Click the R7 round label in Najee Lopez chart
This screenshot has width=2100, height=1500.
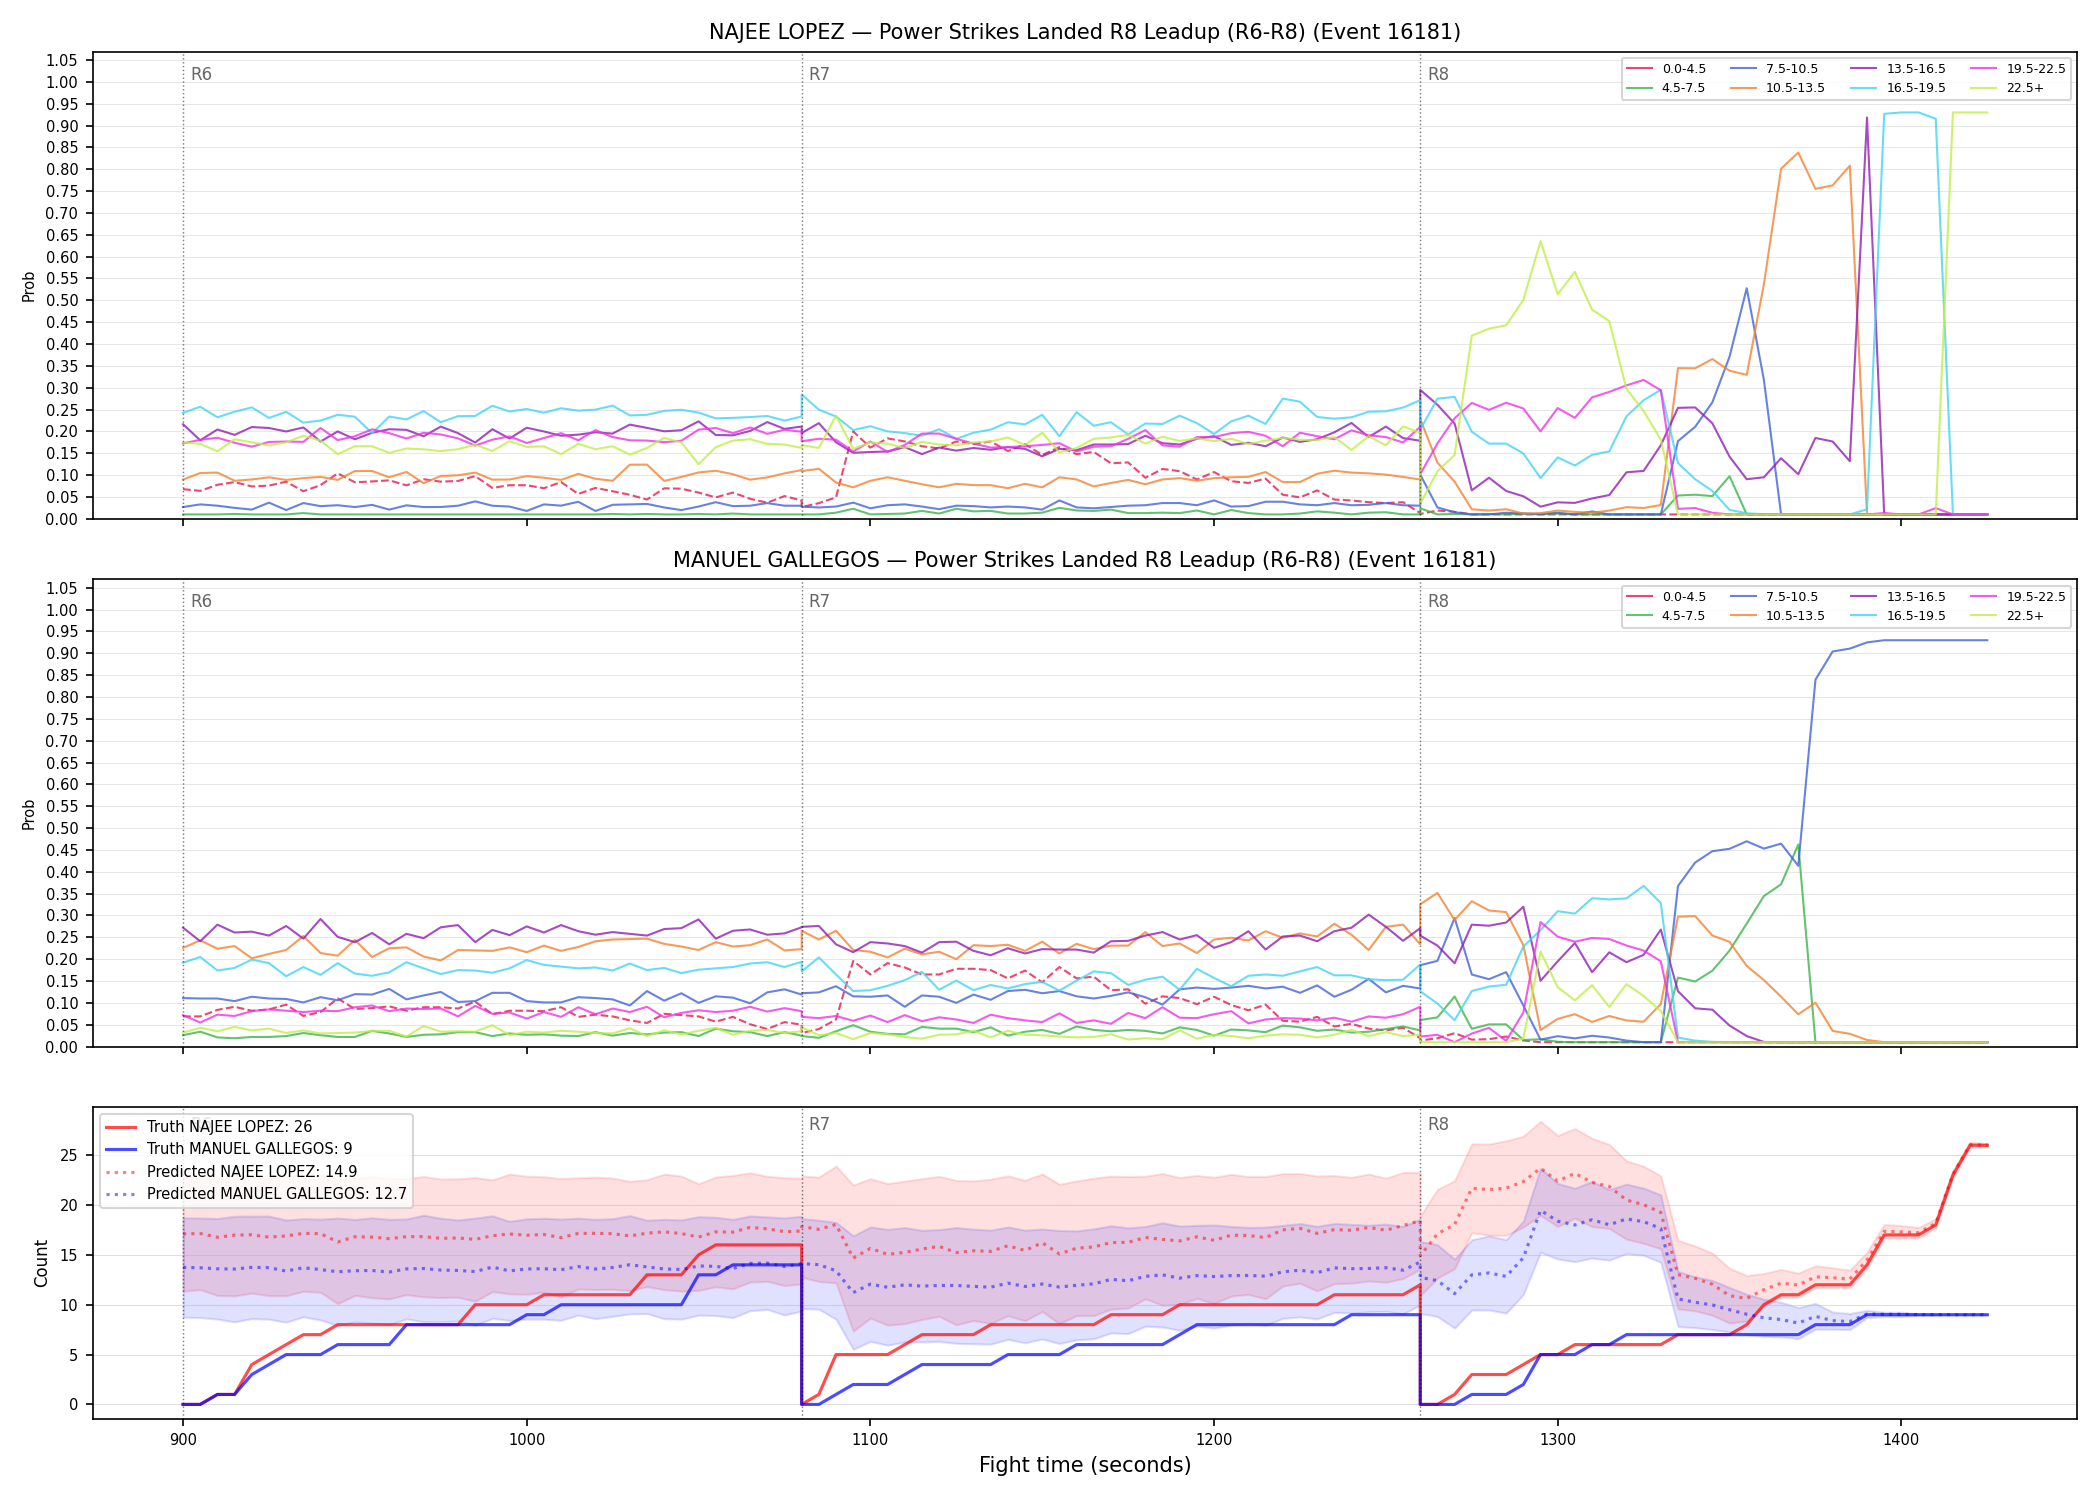[819, 74]
